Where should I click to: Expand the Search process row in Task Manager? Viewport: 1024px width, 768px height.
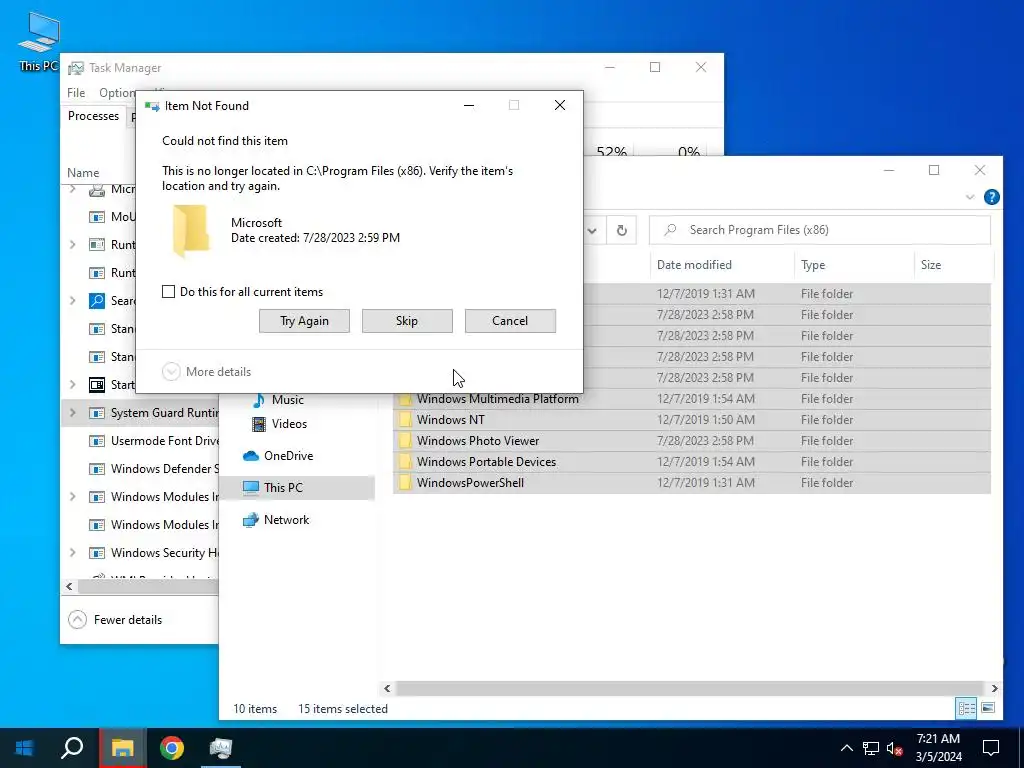pyautogui.click(x=72, y=300)
